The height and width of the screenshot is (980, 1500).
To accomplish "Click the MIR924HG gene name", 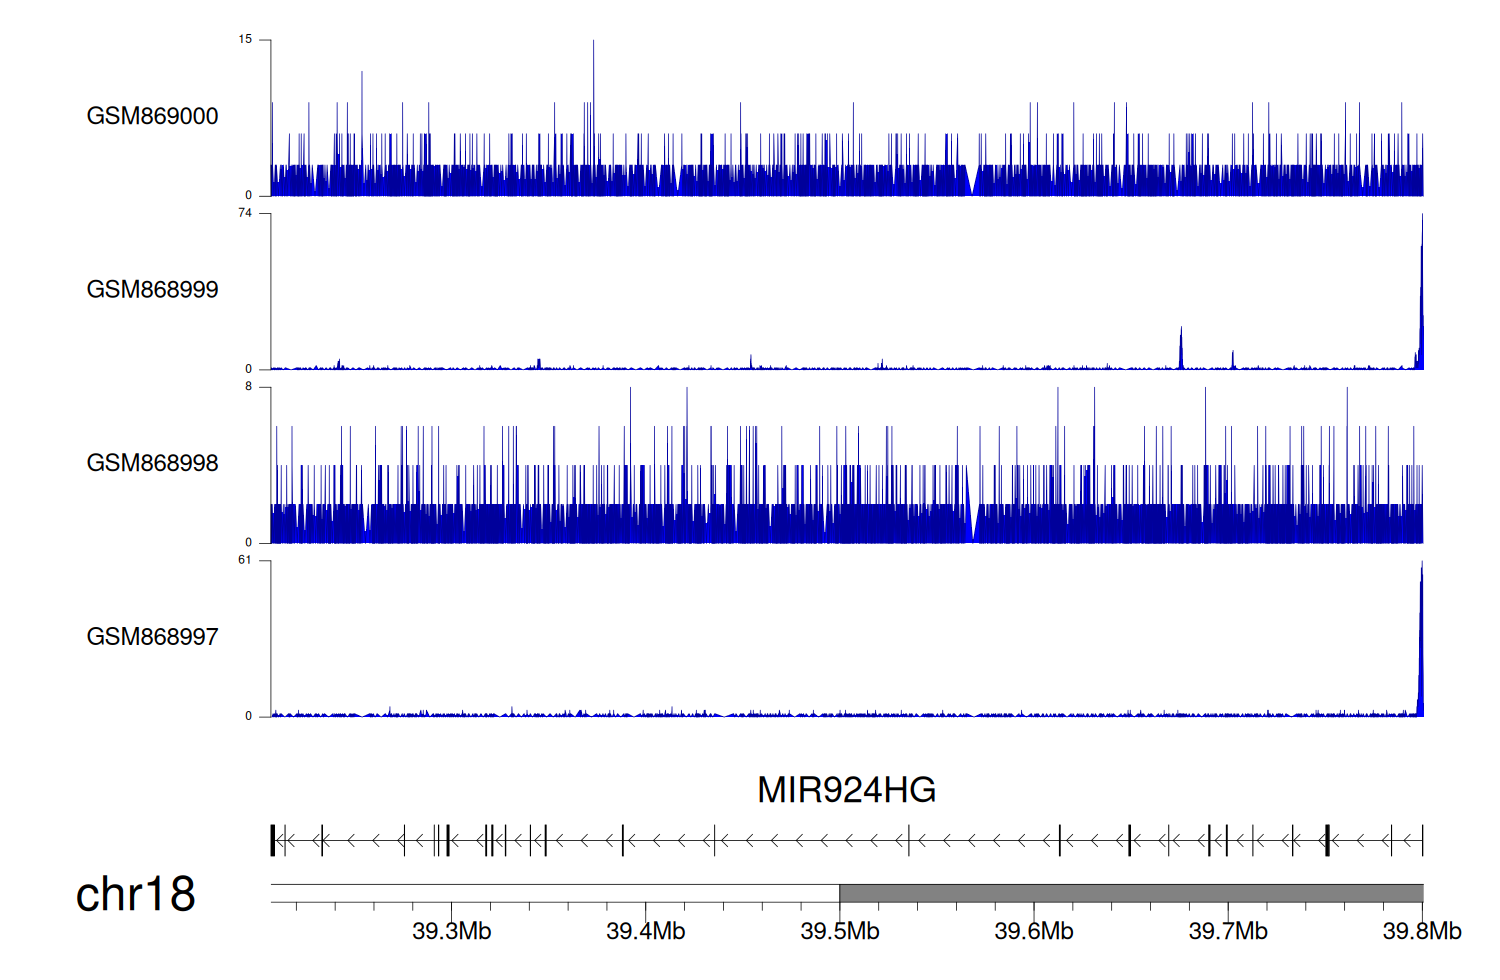I will coord(846,790).
